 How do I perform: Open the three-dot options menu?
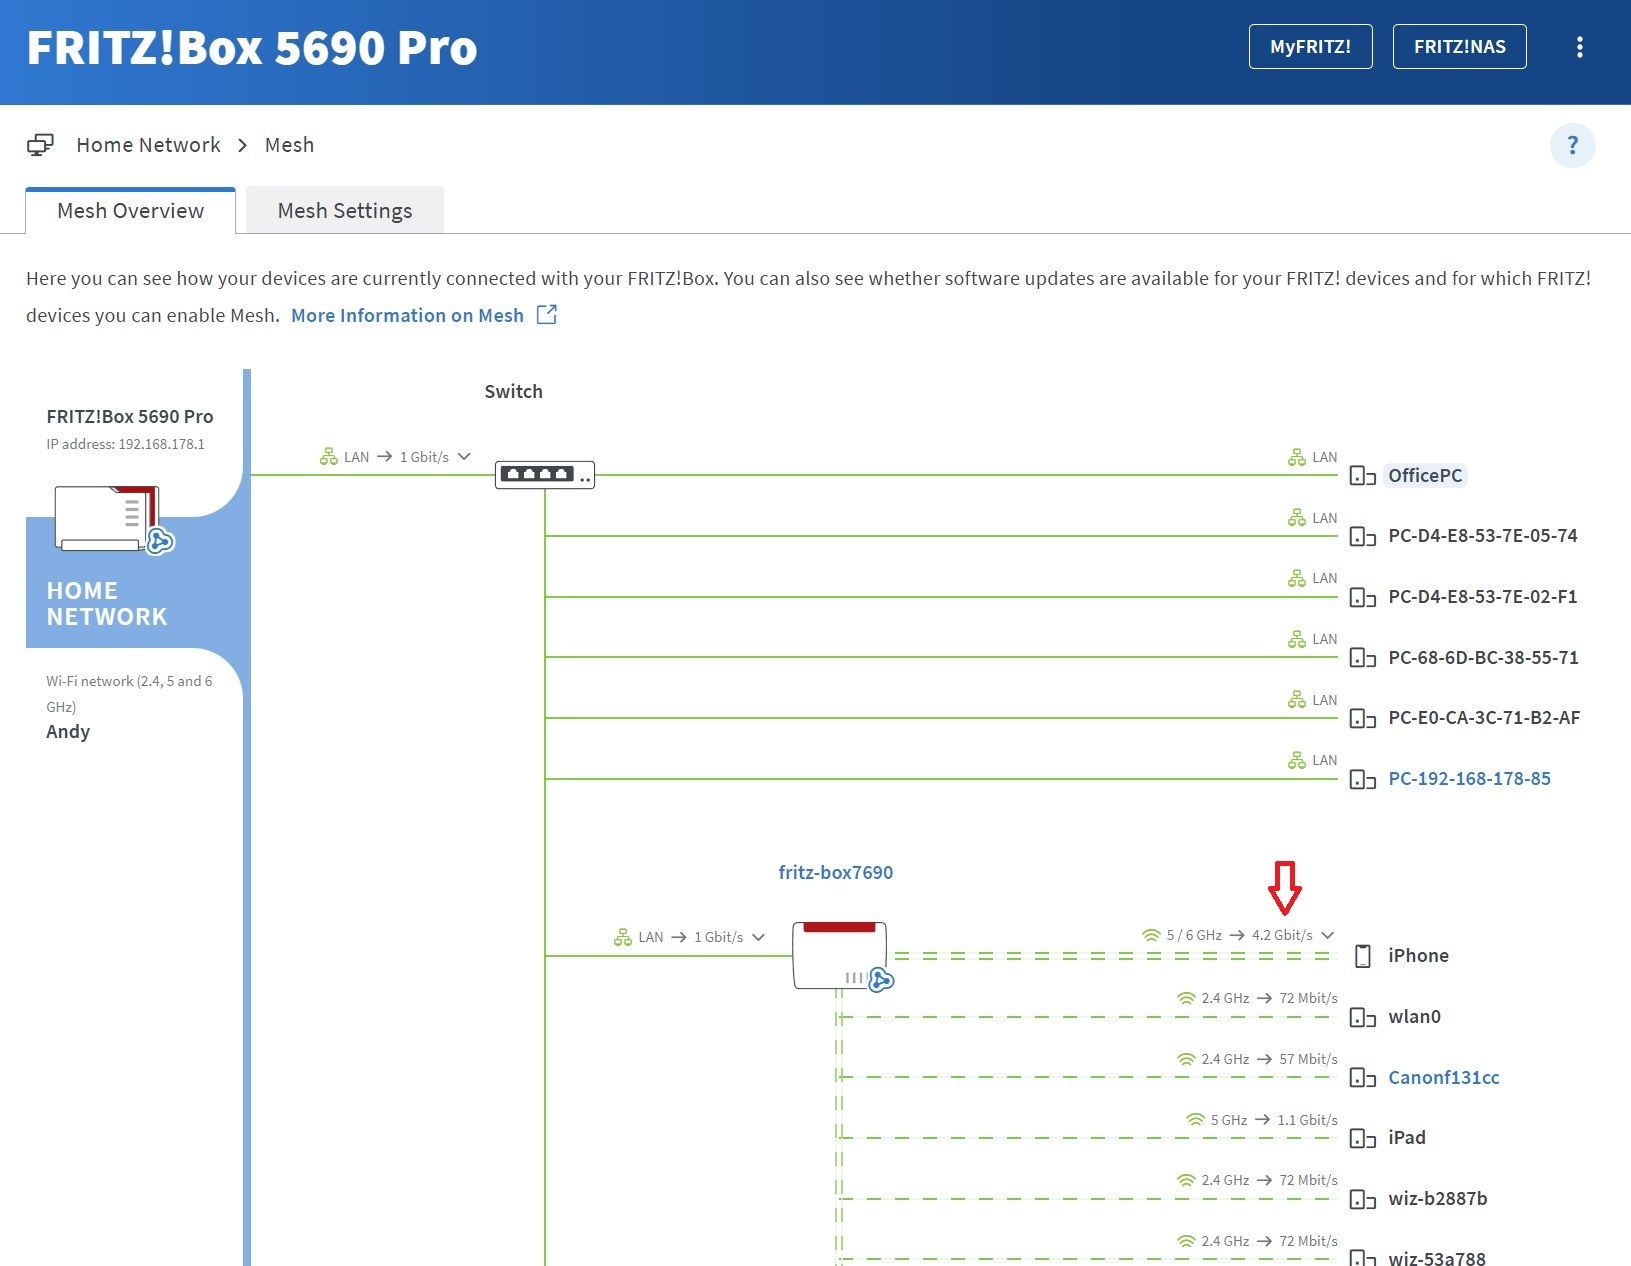[1579, 47]
